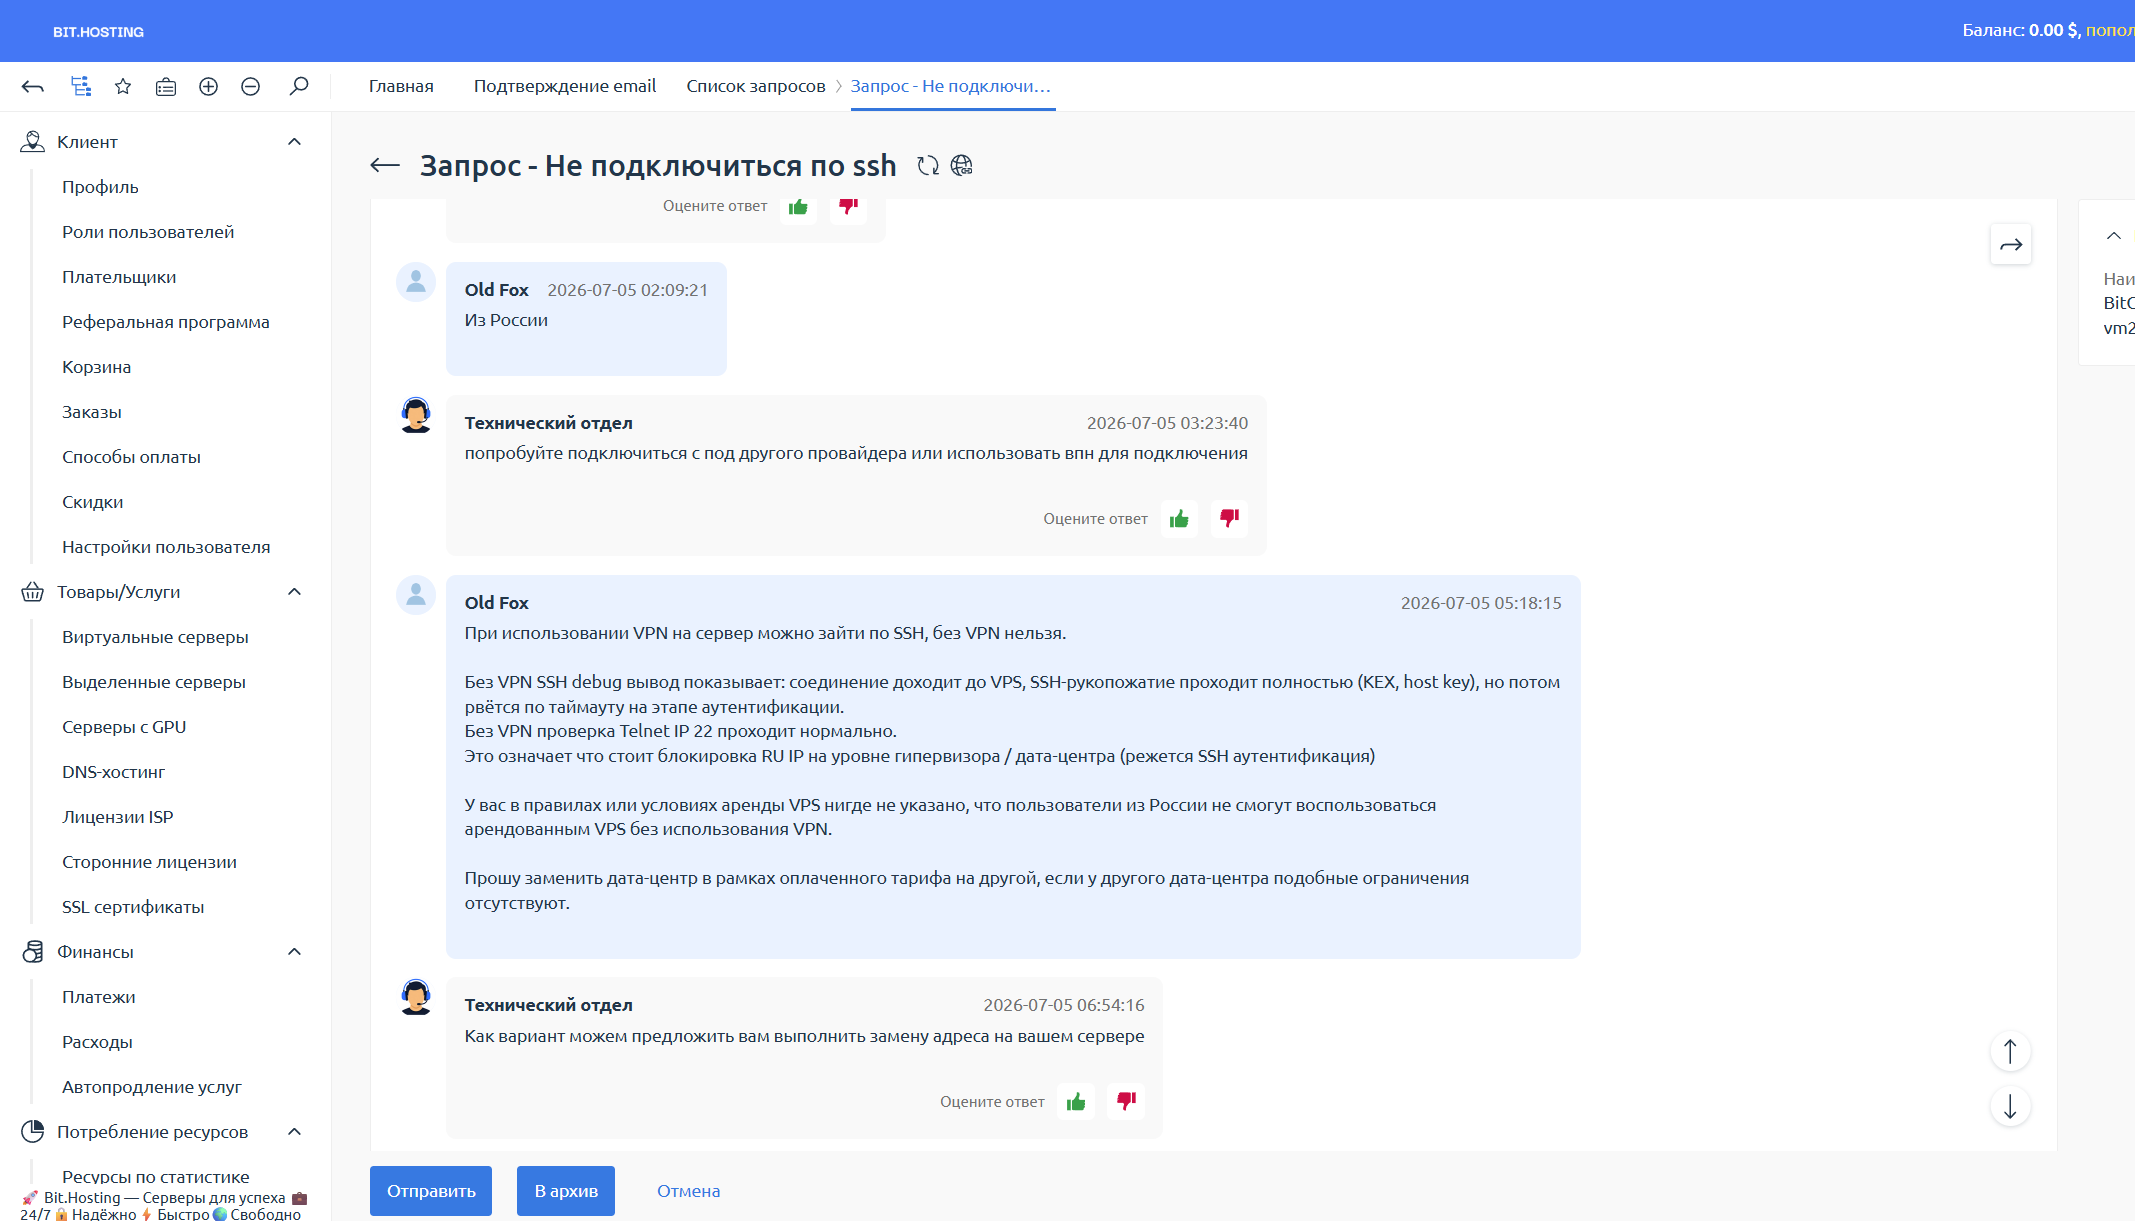This screenshot has height=1221, width=2135.
Task: Go back using the arrow beside the Запрос title
Action: pos(385,165)
